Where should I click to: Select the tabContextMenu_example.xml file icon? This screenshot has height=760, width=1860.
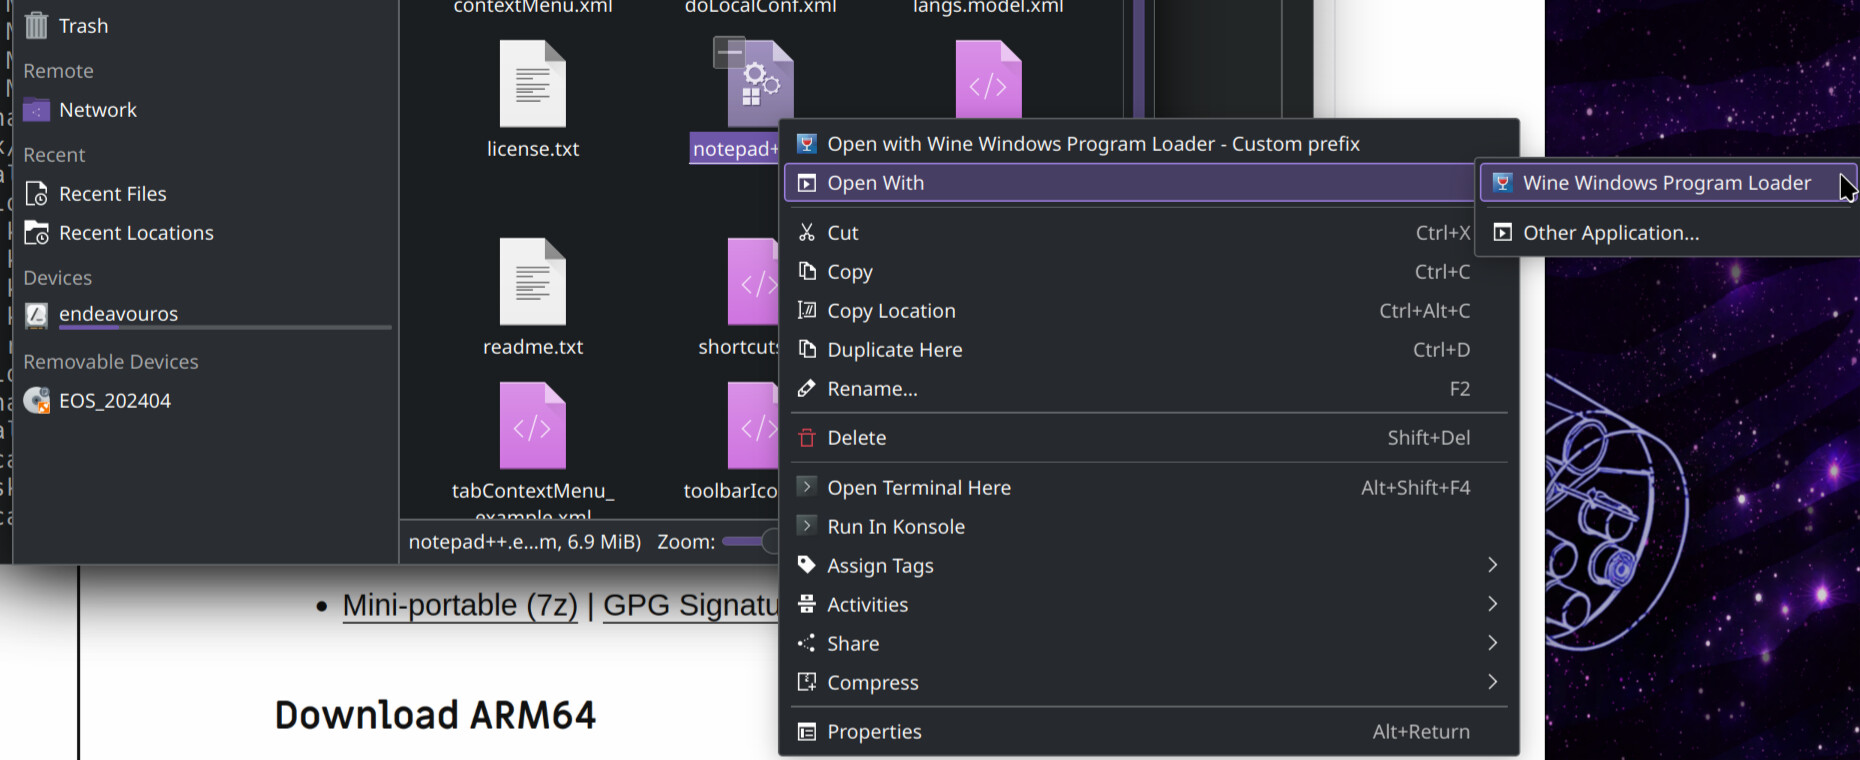533,426
